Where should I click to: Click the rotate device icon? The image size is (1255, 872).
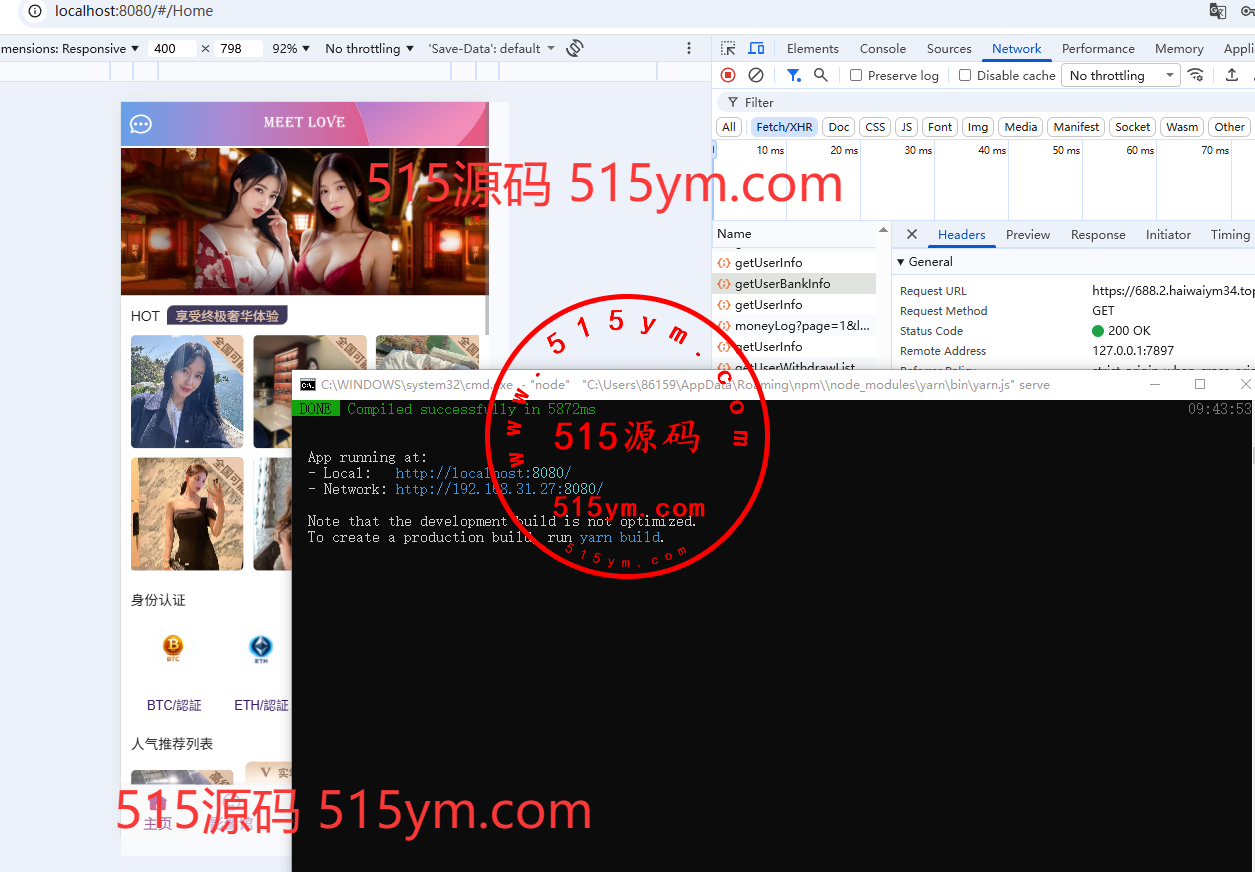click(574, 48)
